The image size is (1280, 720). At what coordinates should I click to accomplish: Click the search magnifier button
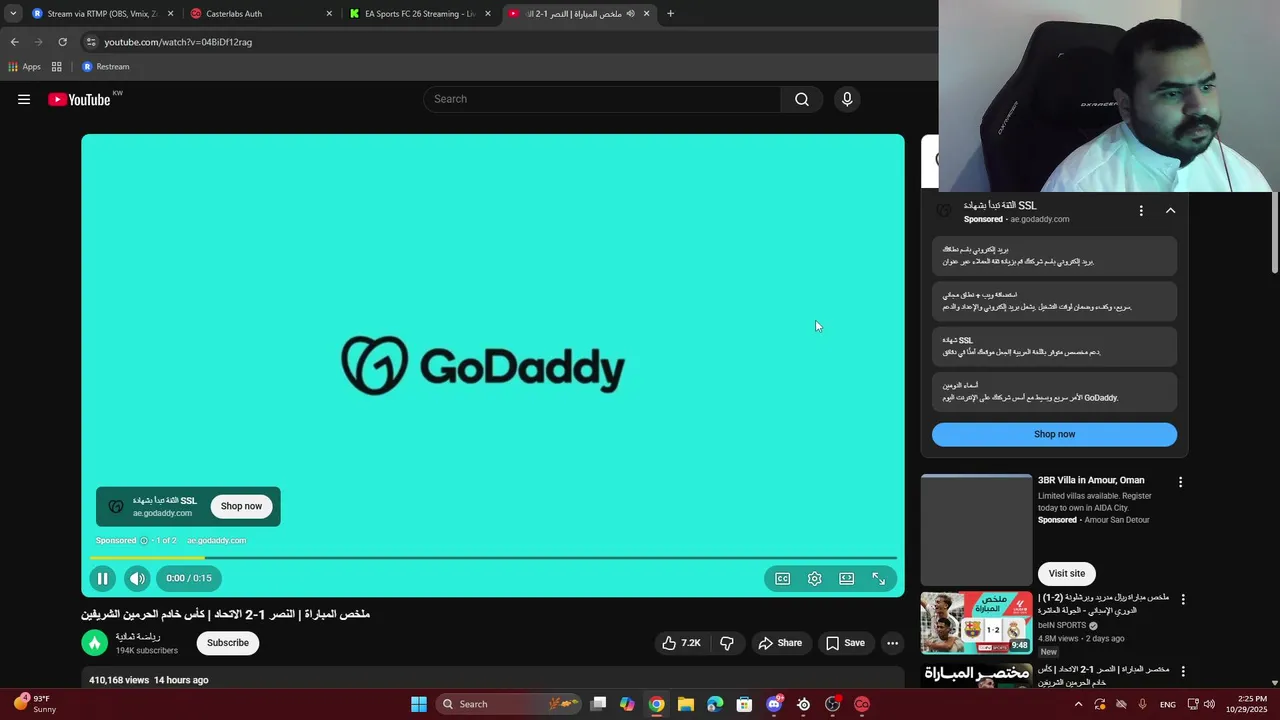tap(802, 99)
